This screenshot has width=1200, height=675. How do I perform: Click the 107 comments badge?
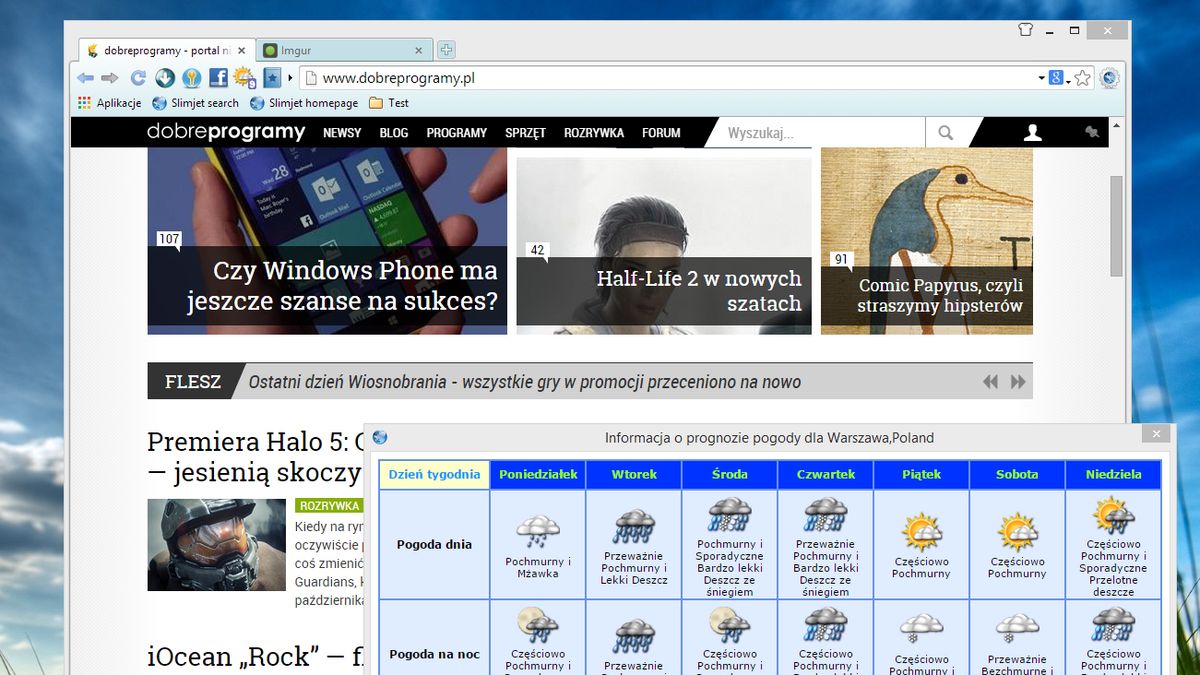[168, 239]
